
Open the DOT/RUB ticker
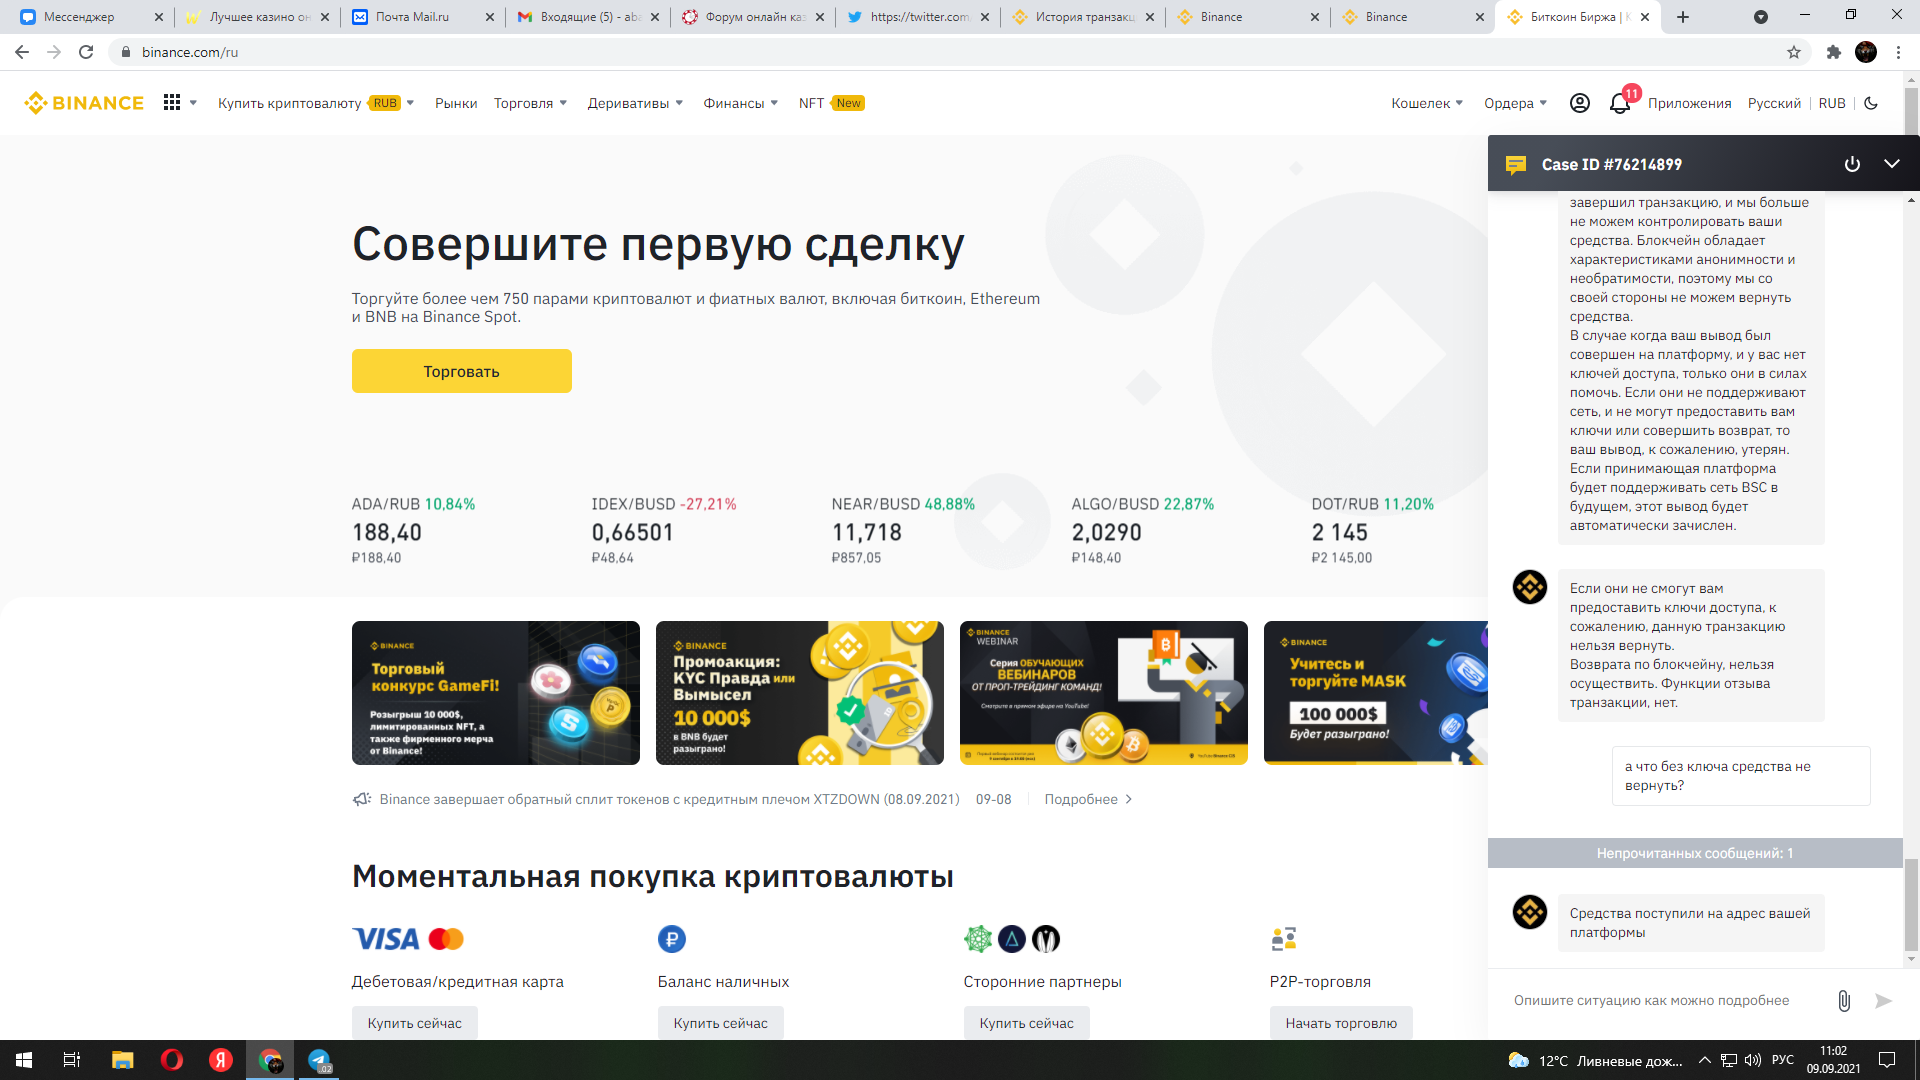(1373, 531)
